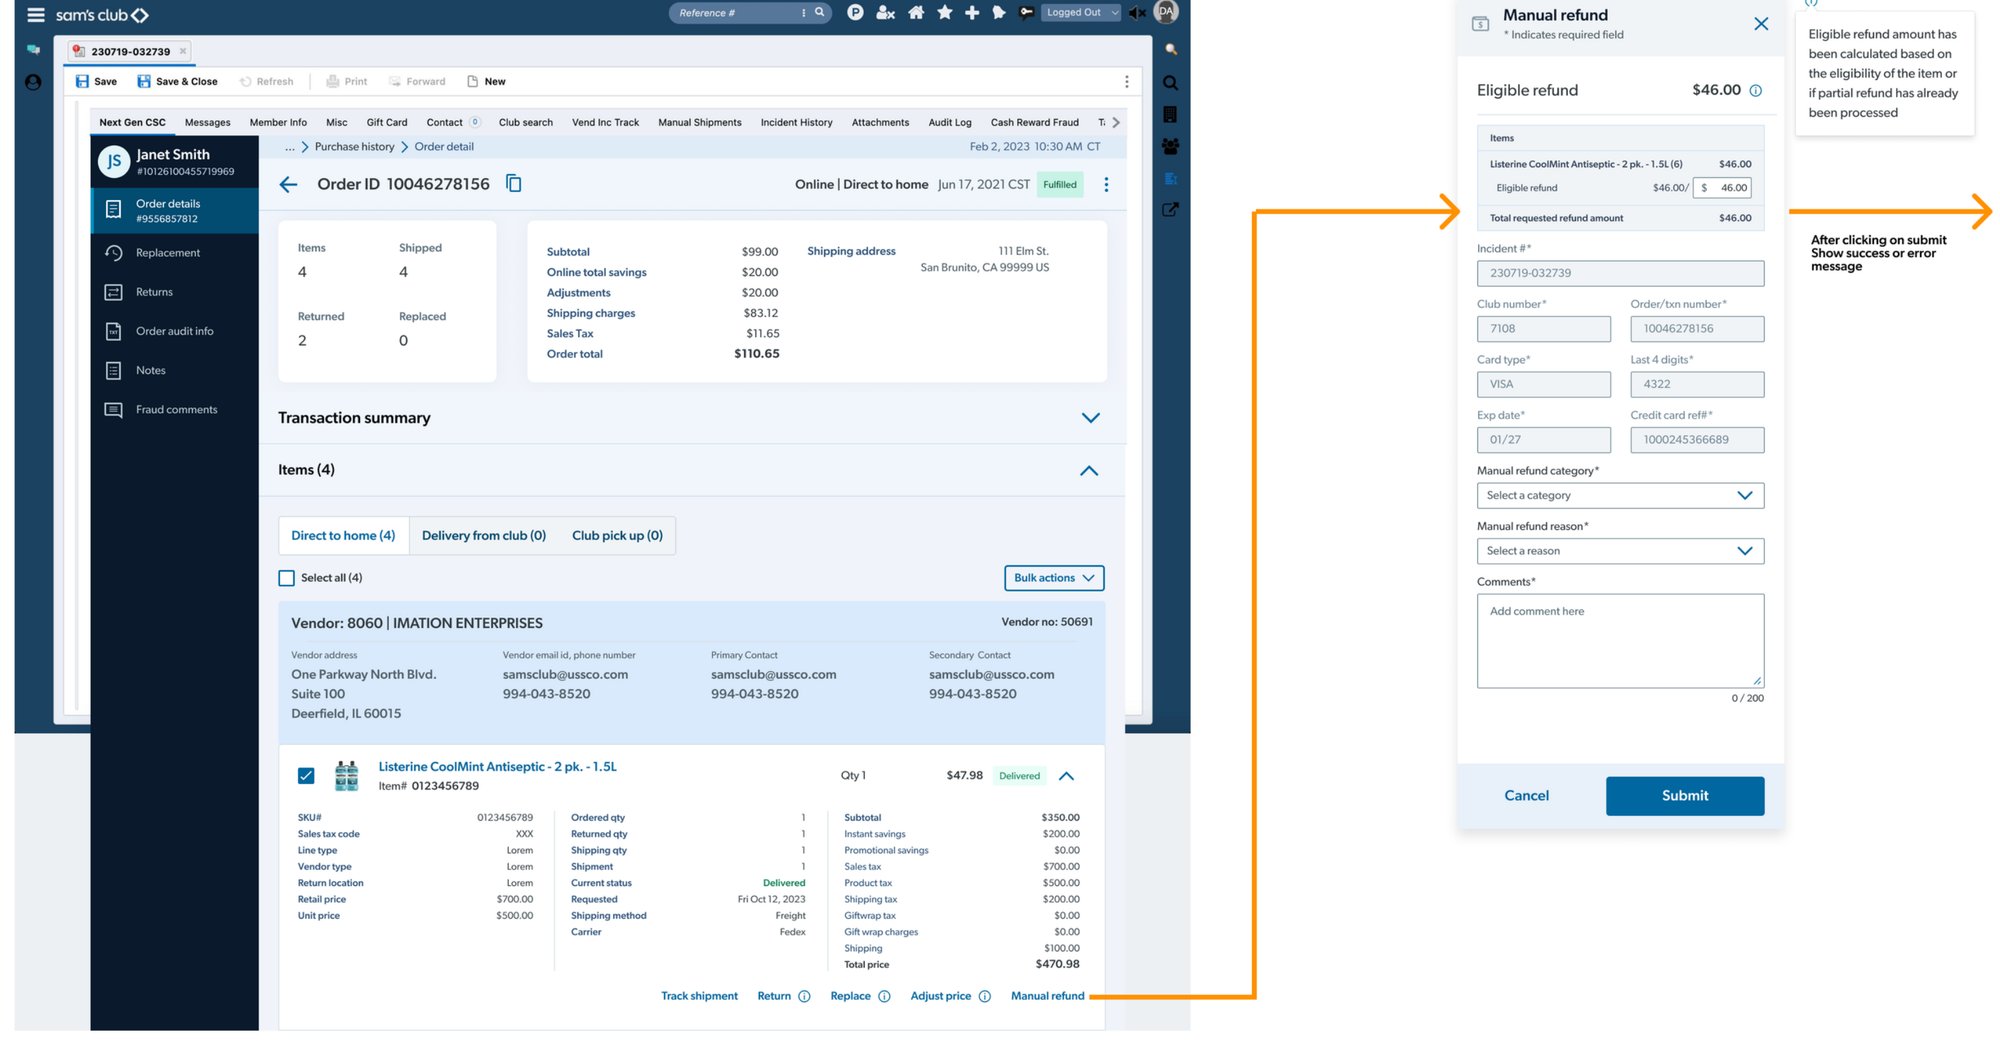Viewport: 2000px width, 1058px height.
Task: Click the chat bubbles icon in left rail
Action: coord(33,49)
